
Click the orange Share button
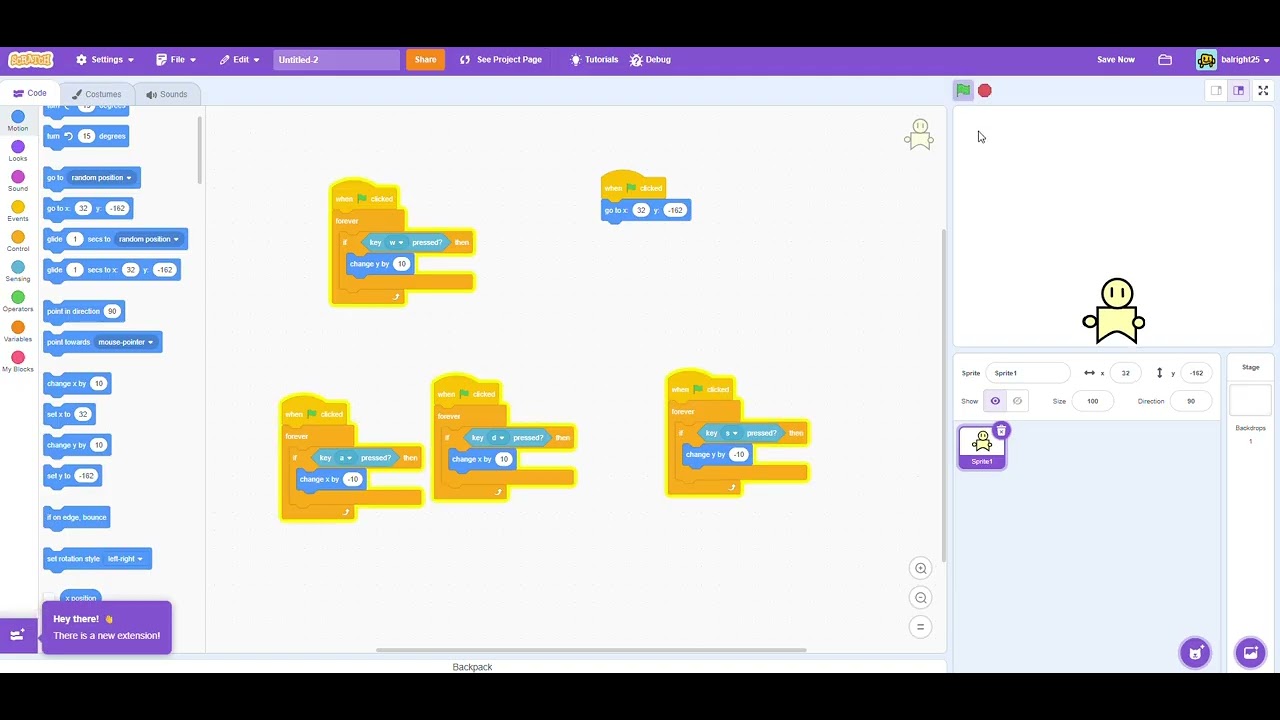coord(425,60)
